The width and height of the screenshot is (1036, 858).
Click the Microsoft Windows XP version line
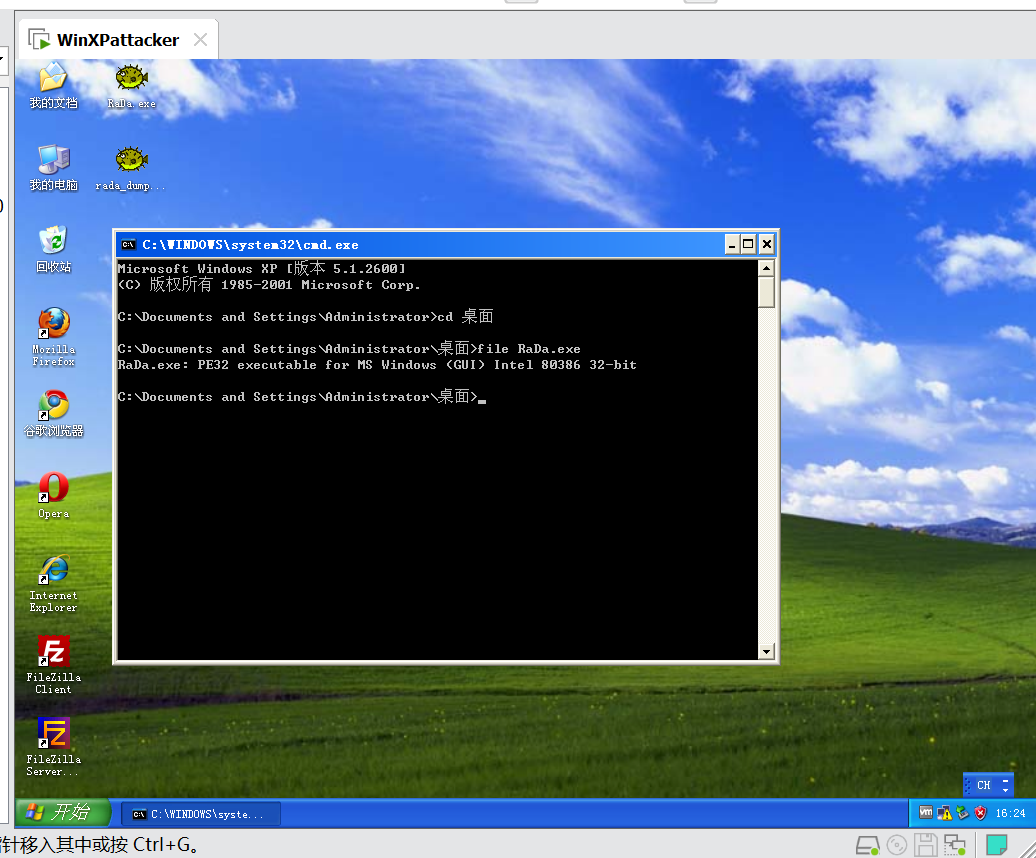tap(262, 268)
